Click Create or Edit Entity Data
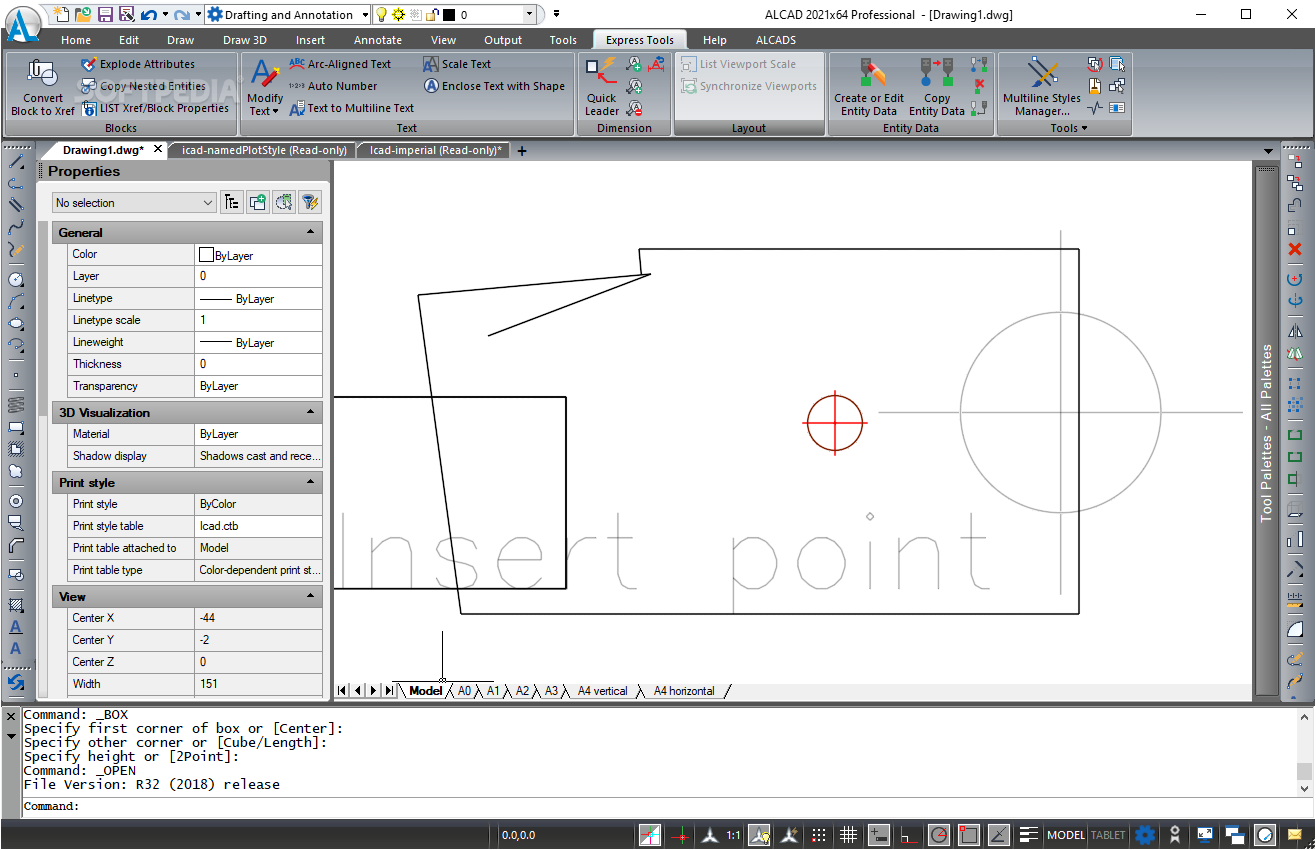This screenshot has height=850, width=1316. (869, 87)
